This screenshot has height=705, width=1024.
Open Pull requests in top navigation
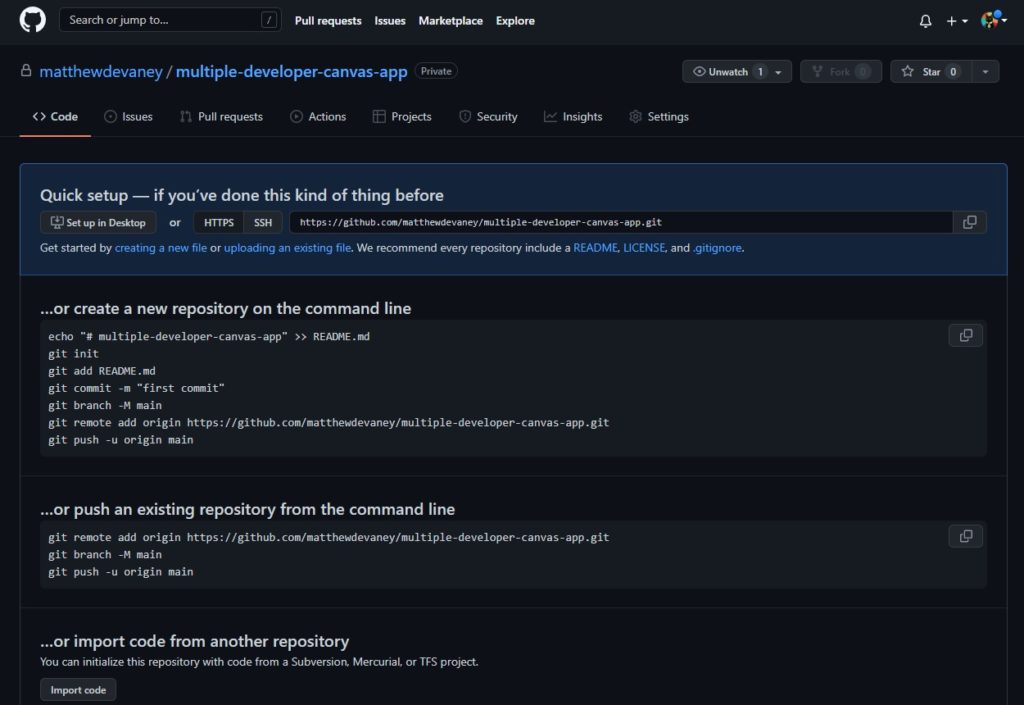(328, 21)
